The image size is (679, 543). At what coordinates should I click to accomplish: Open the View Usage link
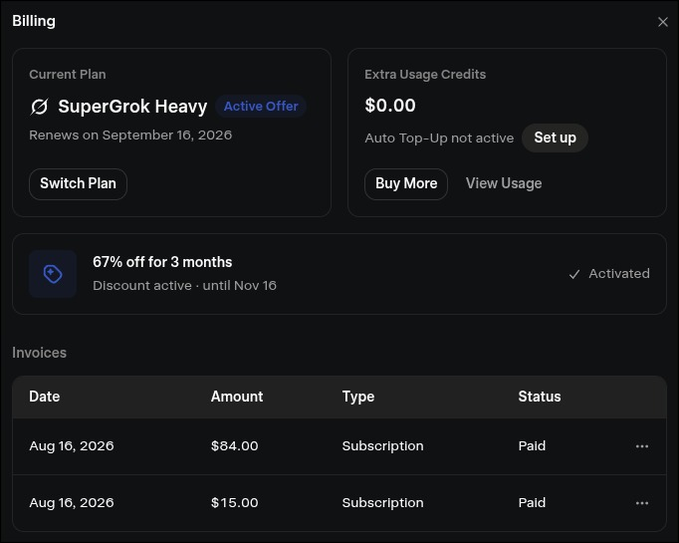pos(504,184)
